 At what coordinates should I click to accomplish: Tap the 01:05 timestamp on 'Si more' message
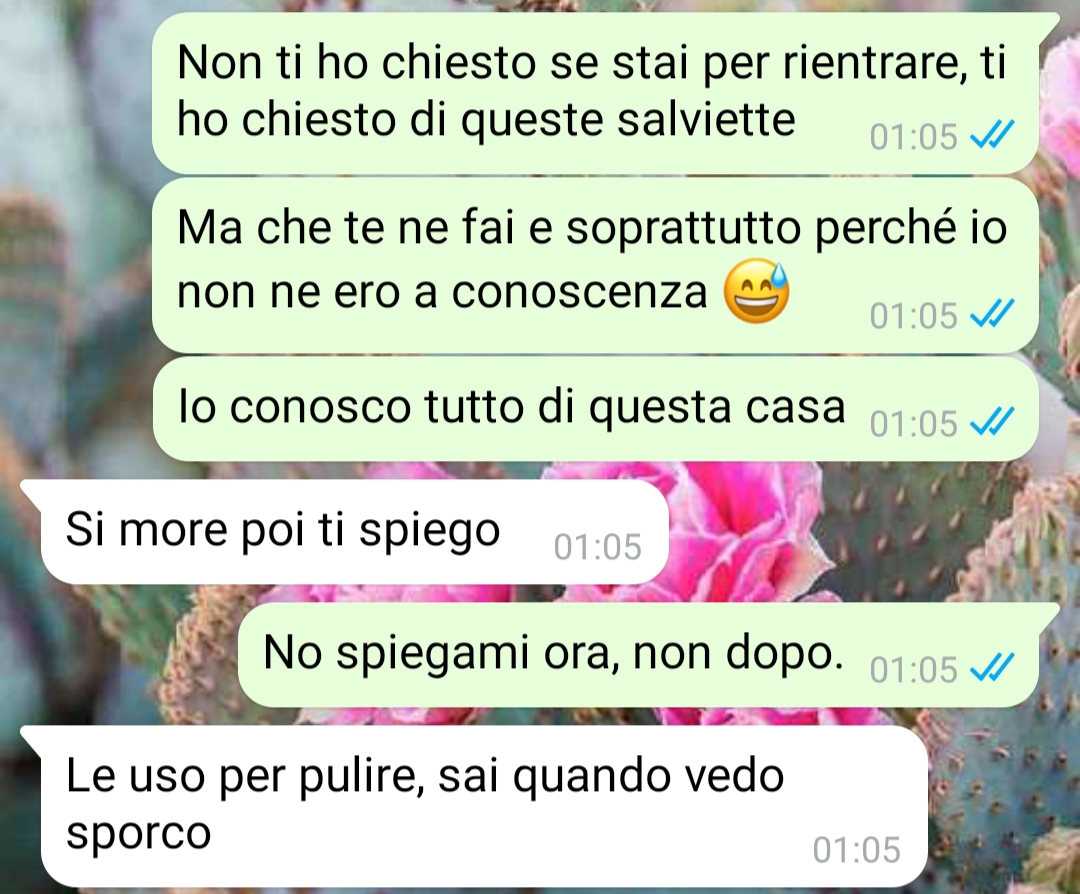pyautogui.click(x=597, y=547)
